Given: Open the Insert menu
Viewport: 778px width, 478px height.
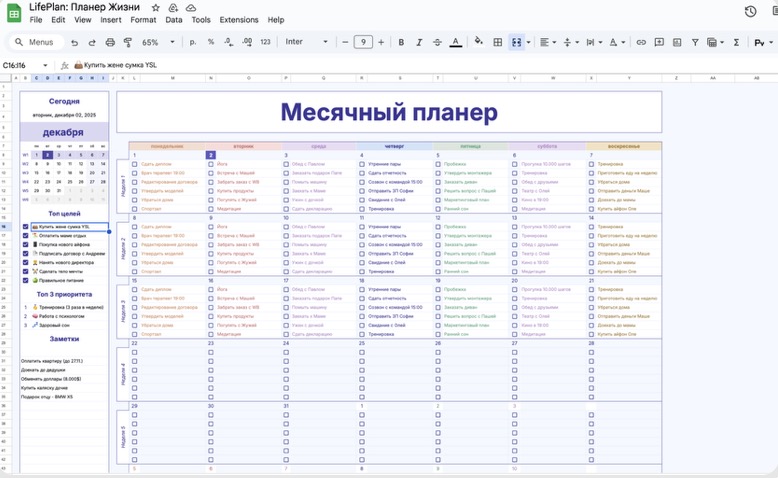Looking at the screenshot, I should (x=111, y=20).
